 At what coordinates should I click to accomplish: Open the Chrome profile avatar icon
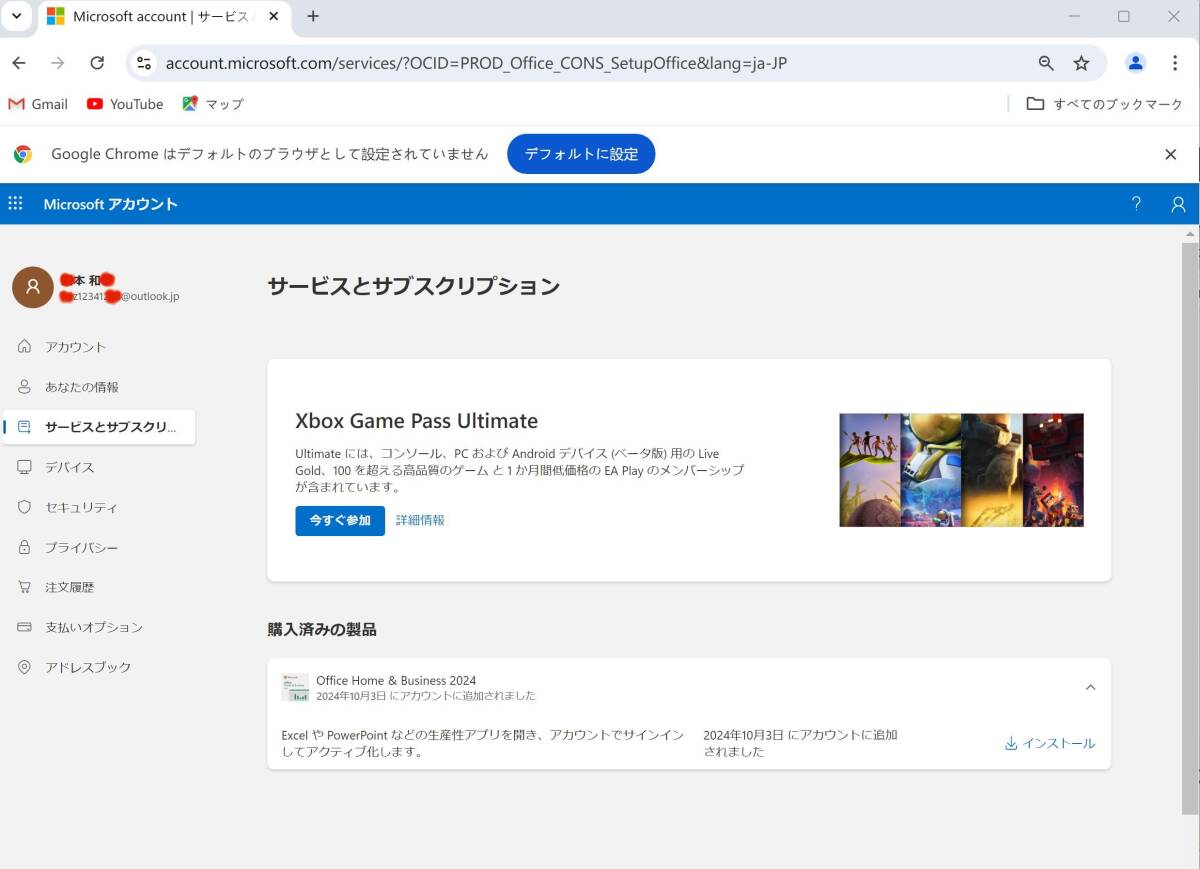1135,63
